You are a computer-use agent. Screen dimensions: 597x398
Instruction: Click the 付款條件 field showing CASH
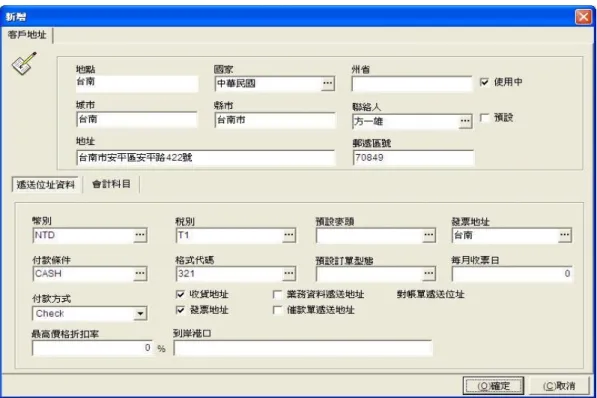click(83, 274)
